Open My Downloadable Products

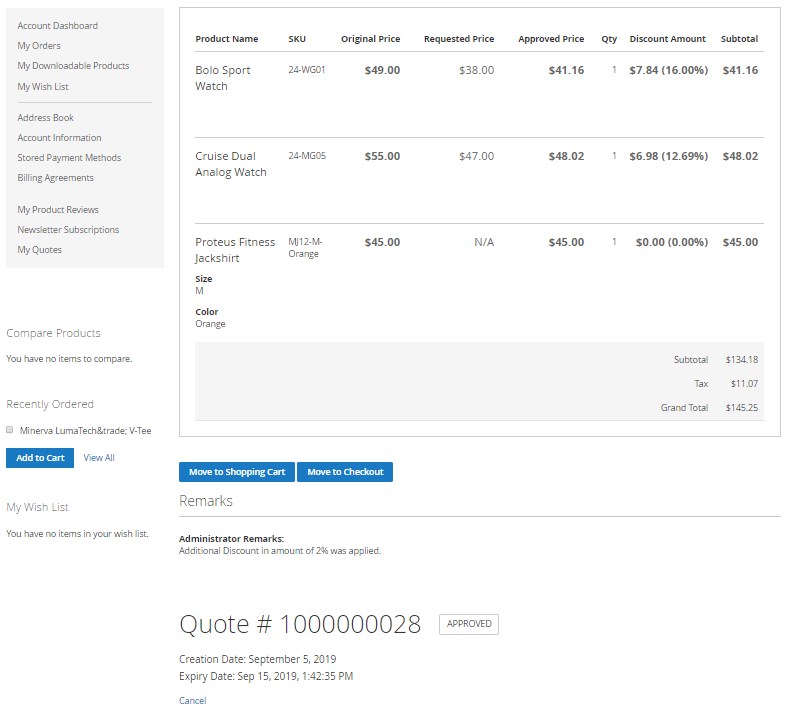(73, 66)
